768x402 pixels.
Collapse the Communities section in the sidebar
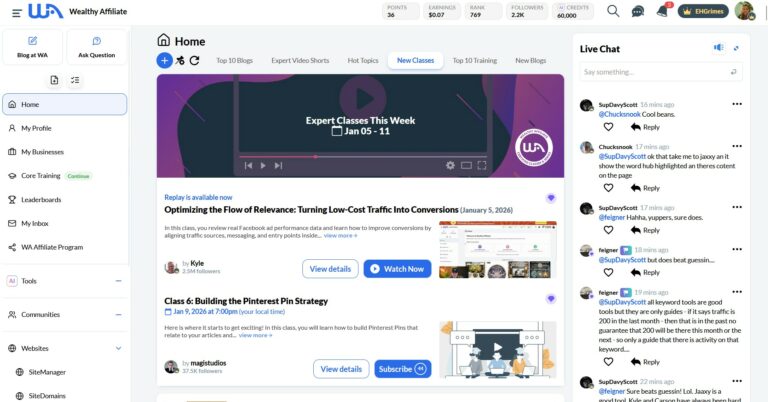pos(118,314)
